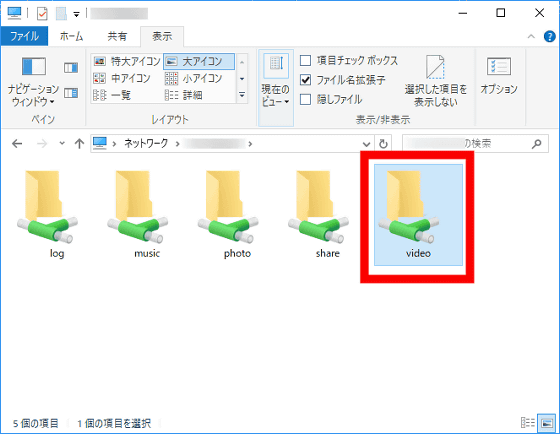The height and width of the screenshot is (434, 560).
Task: Expand chevron before ネットワーク in address bar
Action: click(114, 144)
